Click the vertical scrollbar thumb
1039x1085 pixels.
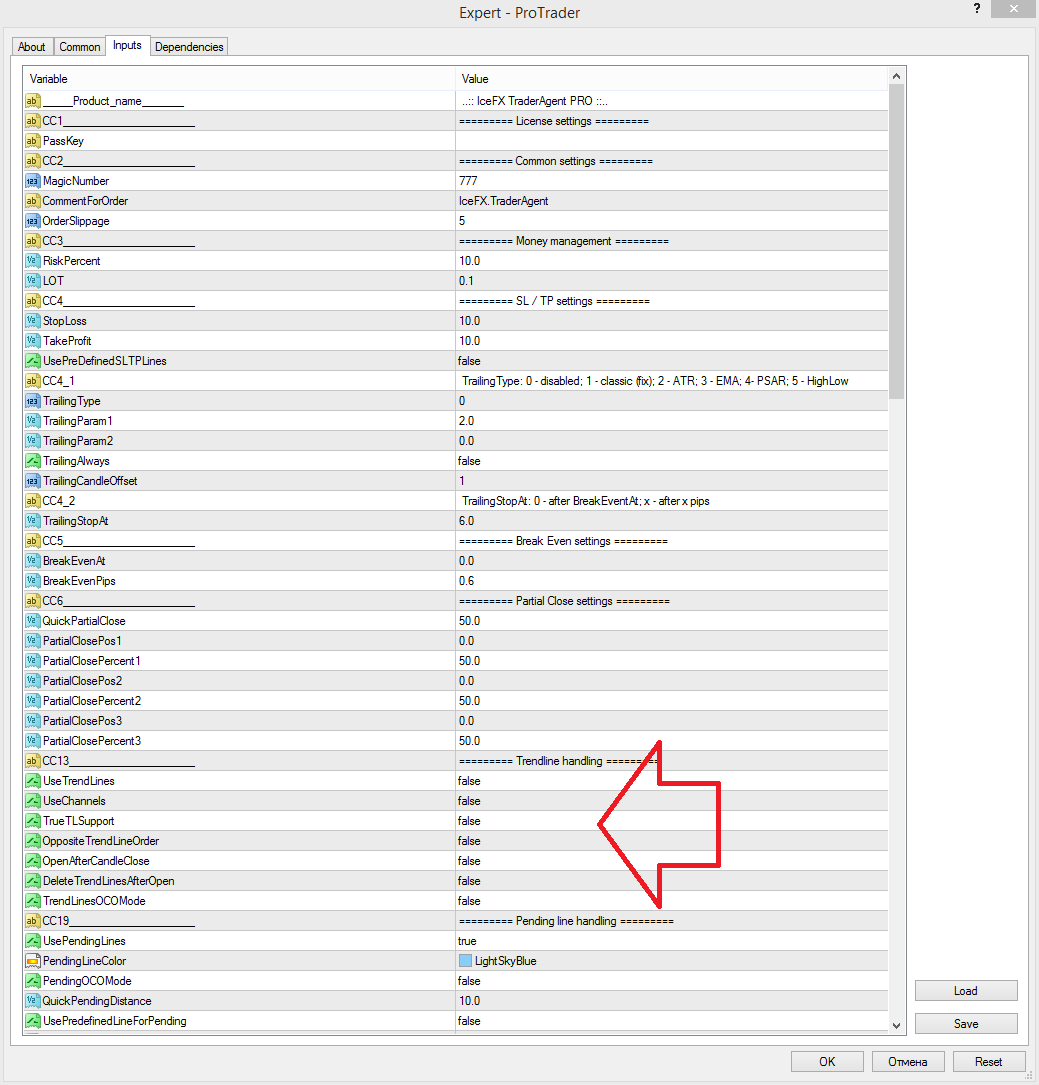(897, 241)
